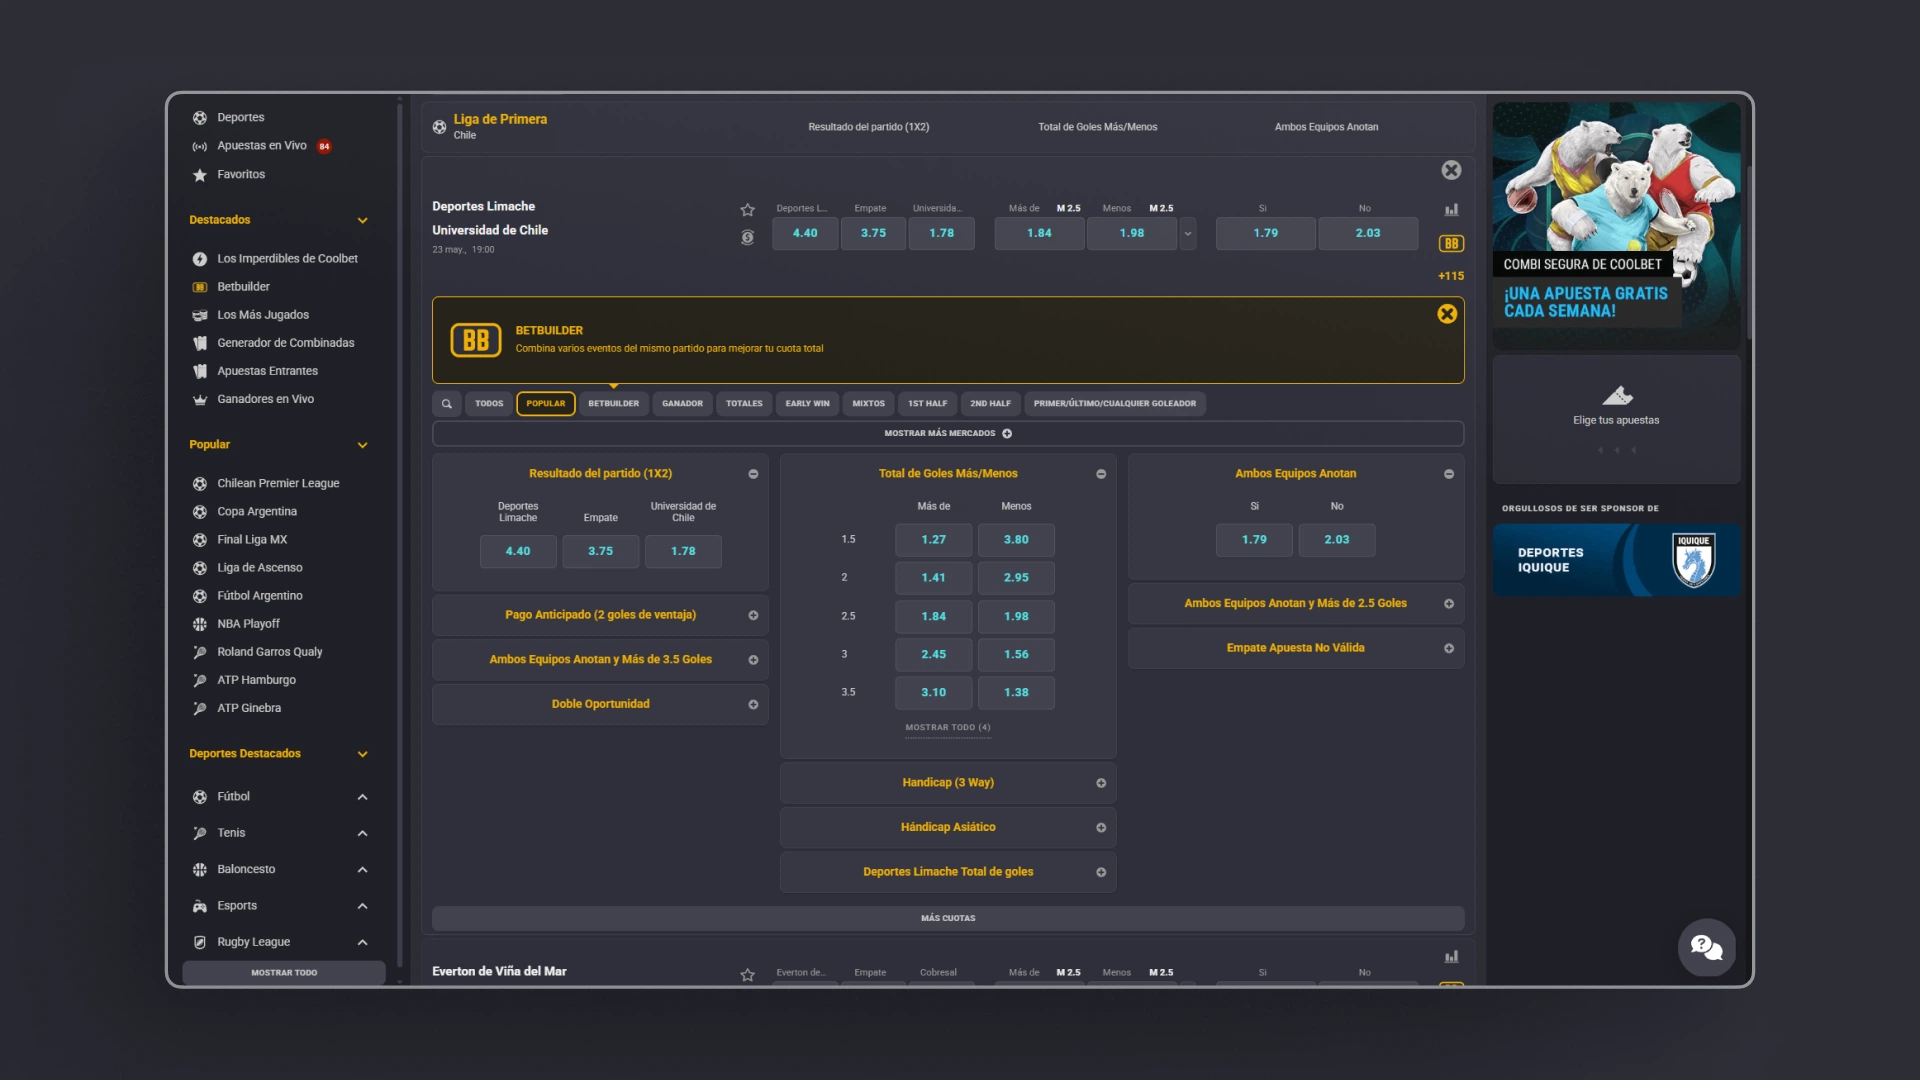Open Copa Argentina league

tap(257, 511)
